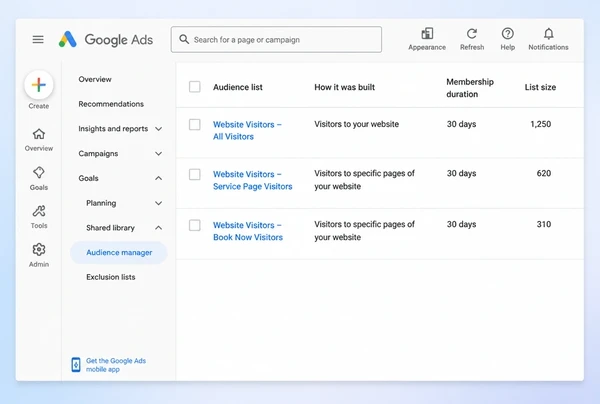Click the Google Ads logo
600x404 pixels.
(106, 39)
